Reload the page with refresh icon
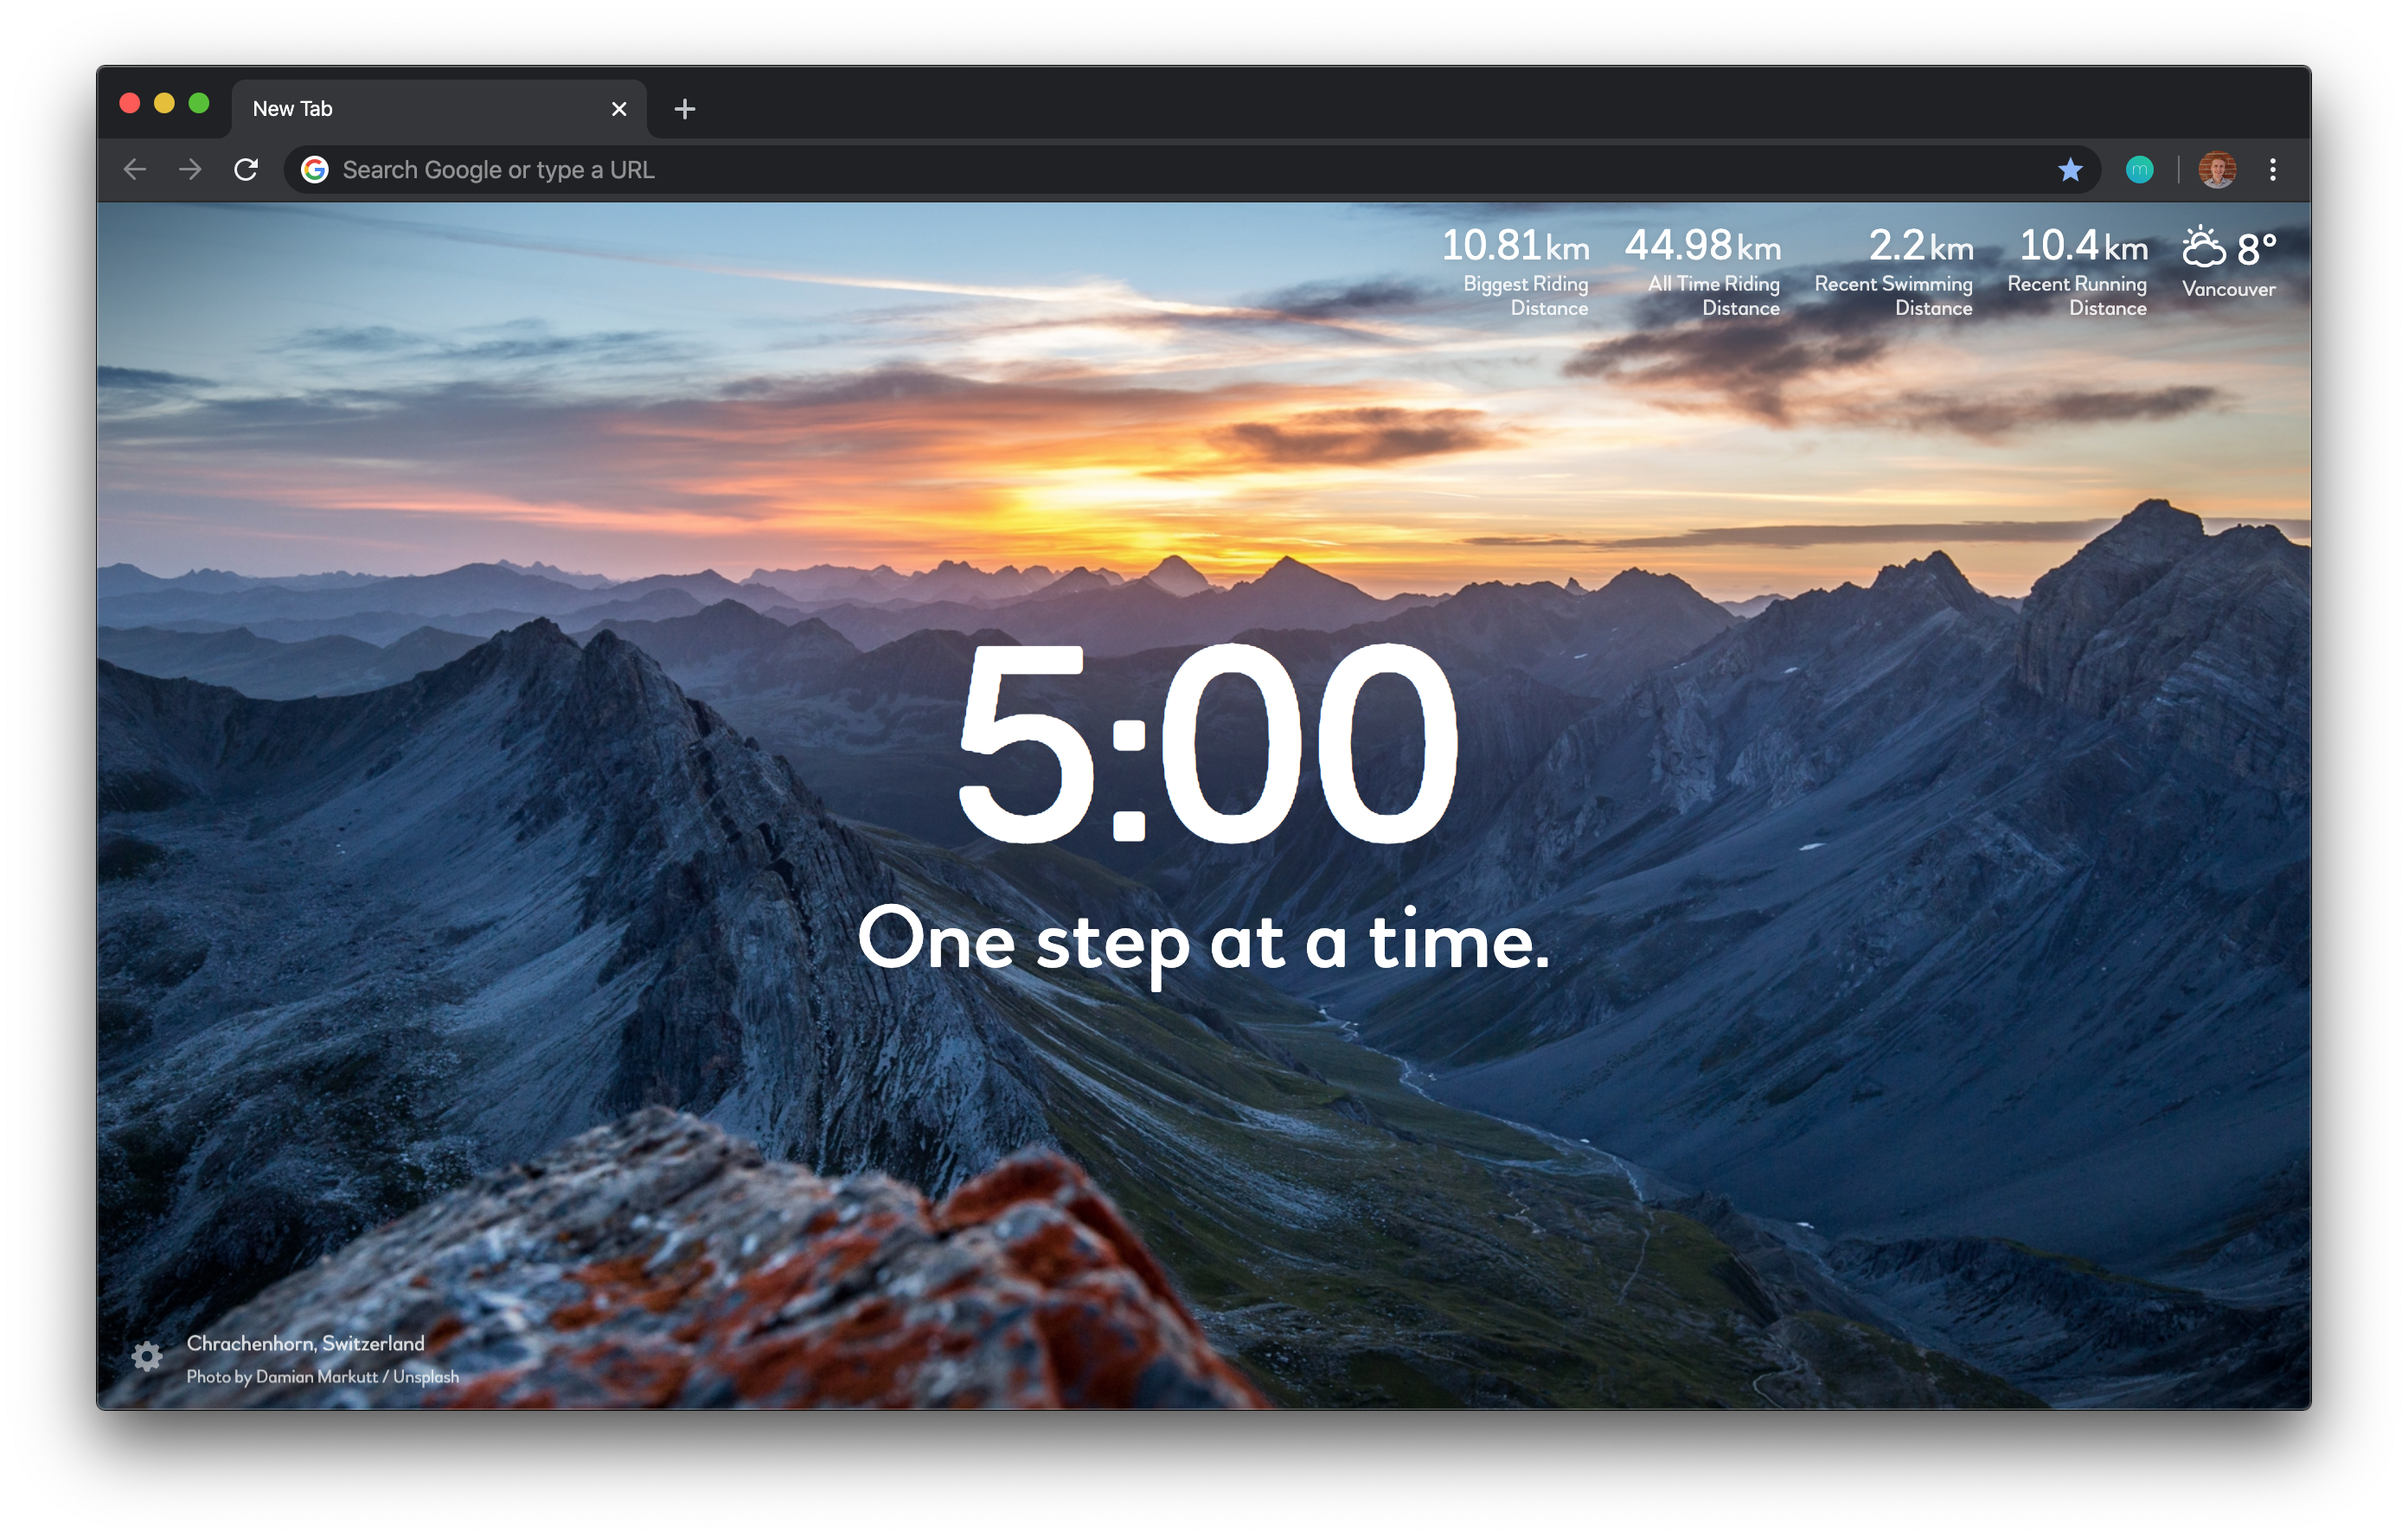The width and height of the screenshot is (2408, 1538). click(246, 170)
